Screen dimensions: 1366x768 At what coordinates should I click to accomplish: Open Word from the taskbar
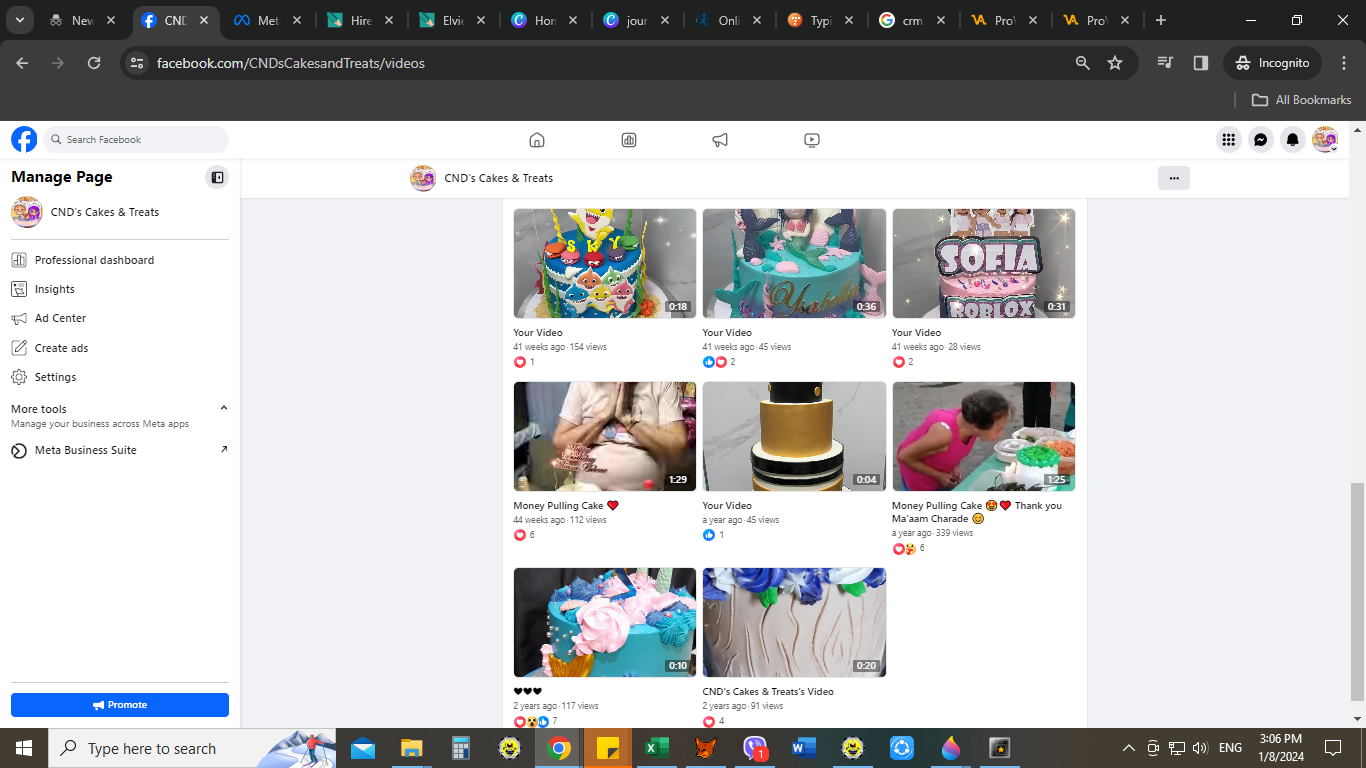click(804, 748)
